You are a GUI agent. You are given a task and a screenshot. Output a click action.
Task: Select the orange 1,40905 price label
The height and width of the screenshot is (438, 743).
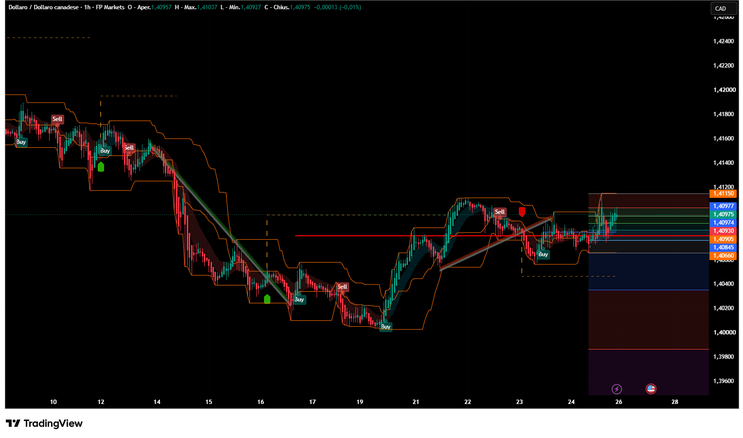coord(723,239)
